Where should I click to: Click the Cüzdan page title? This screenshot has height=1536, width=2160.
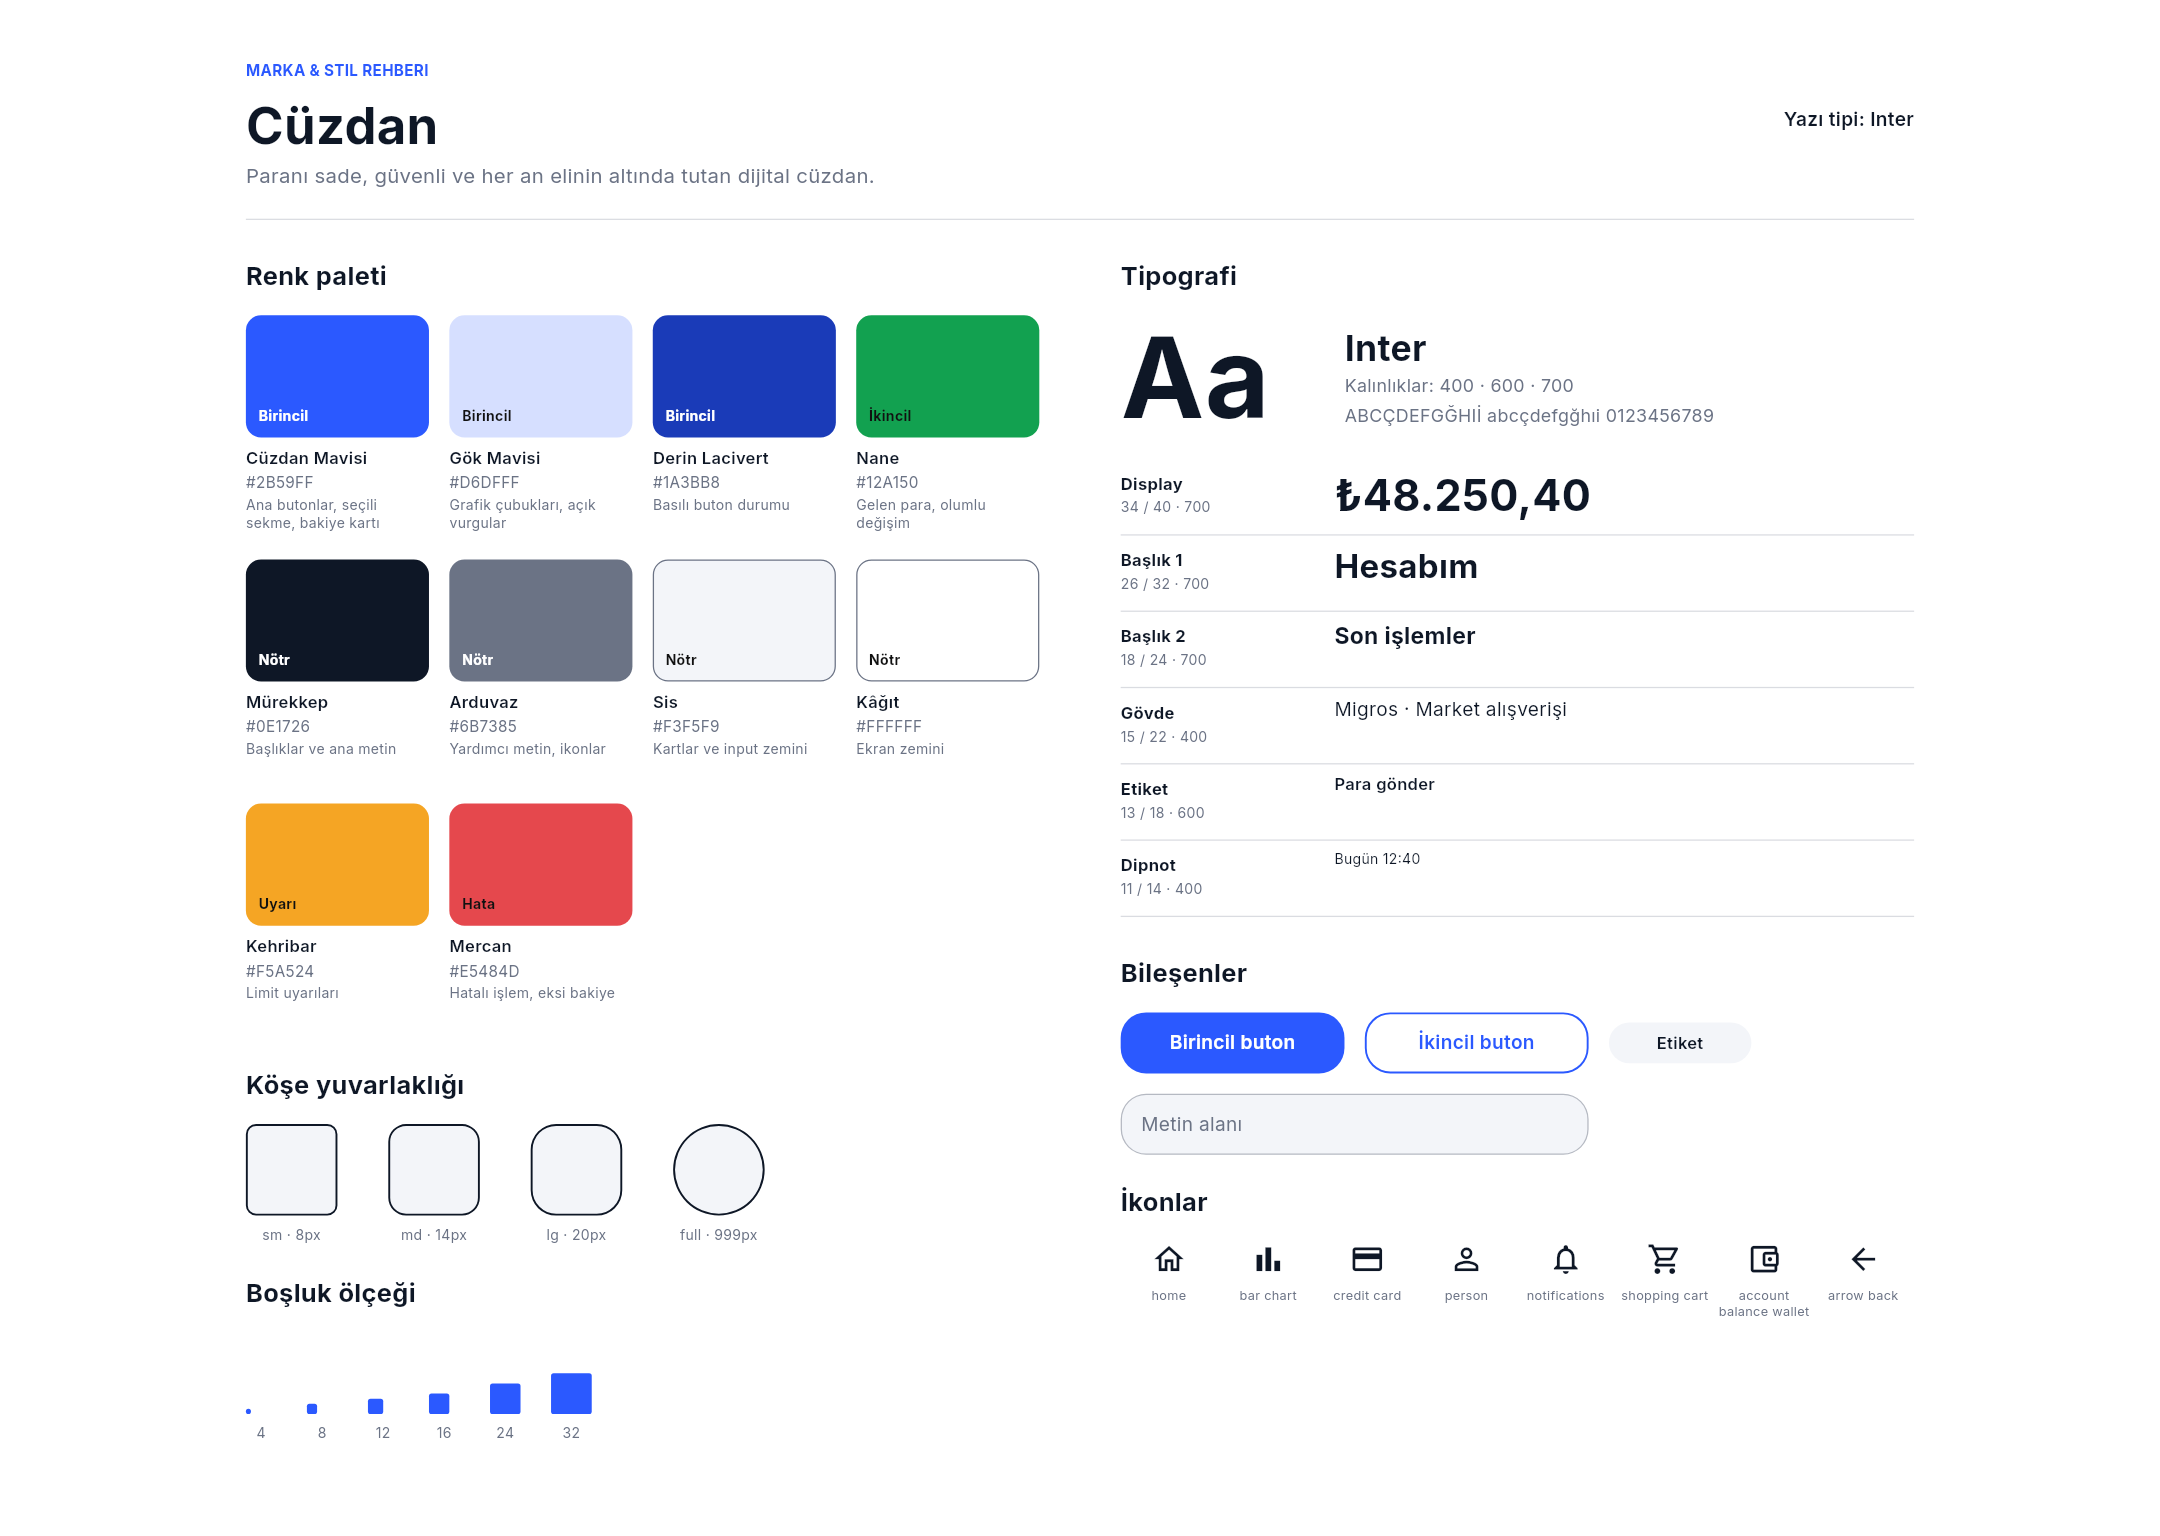[x=342, y=127]
